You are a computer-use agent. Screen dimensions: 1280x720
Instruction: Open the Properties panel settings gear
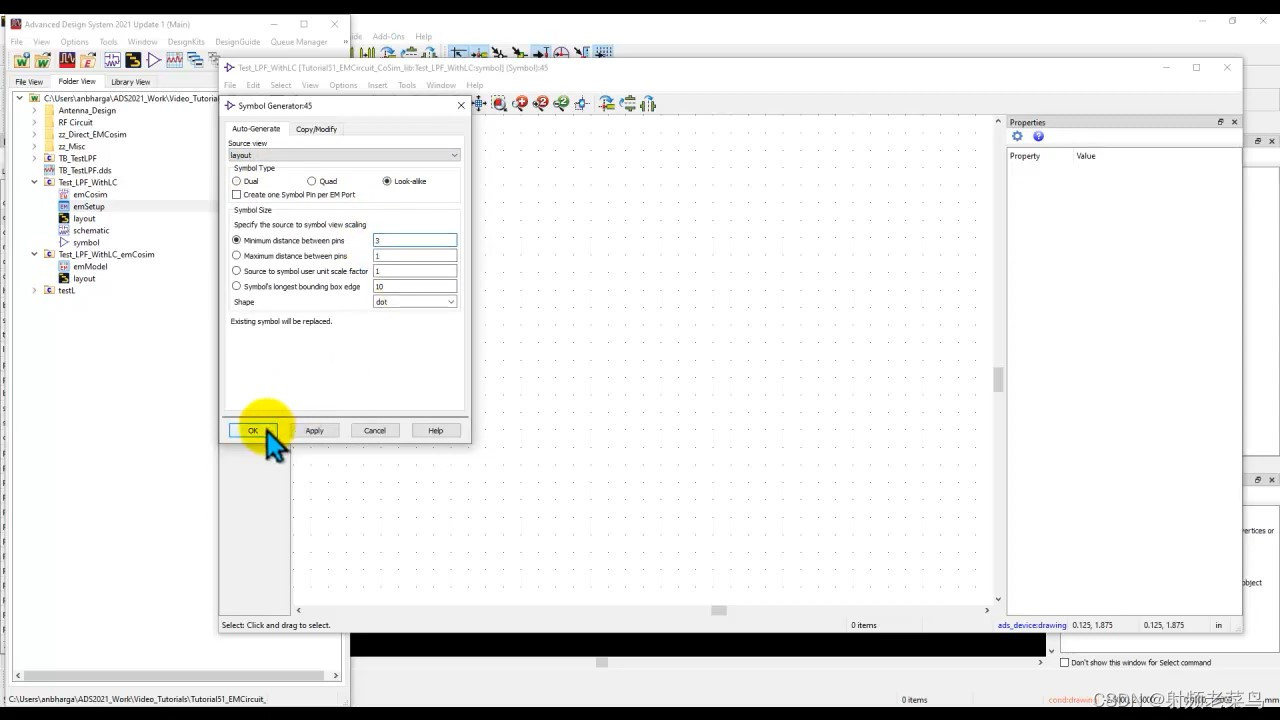tap(1017, 136)
